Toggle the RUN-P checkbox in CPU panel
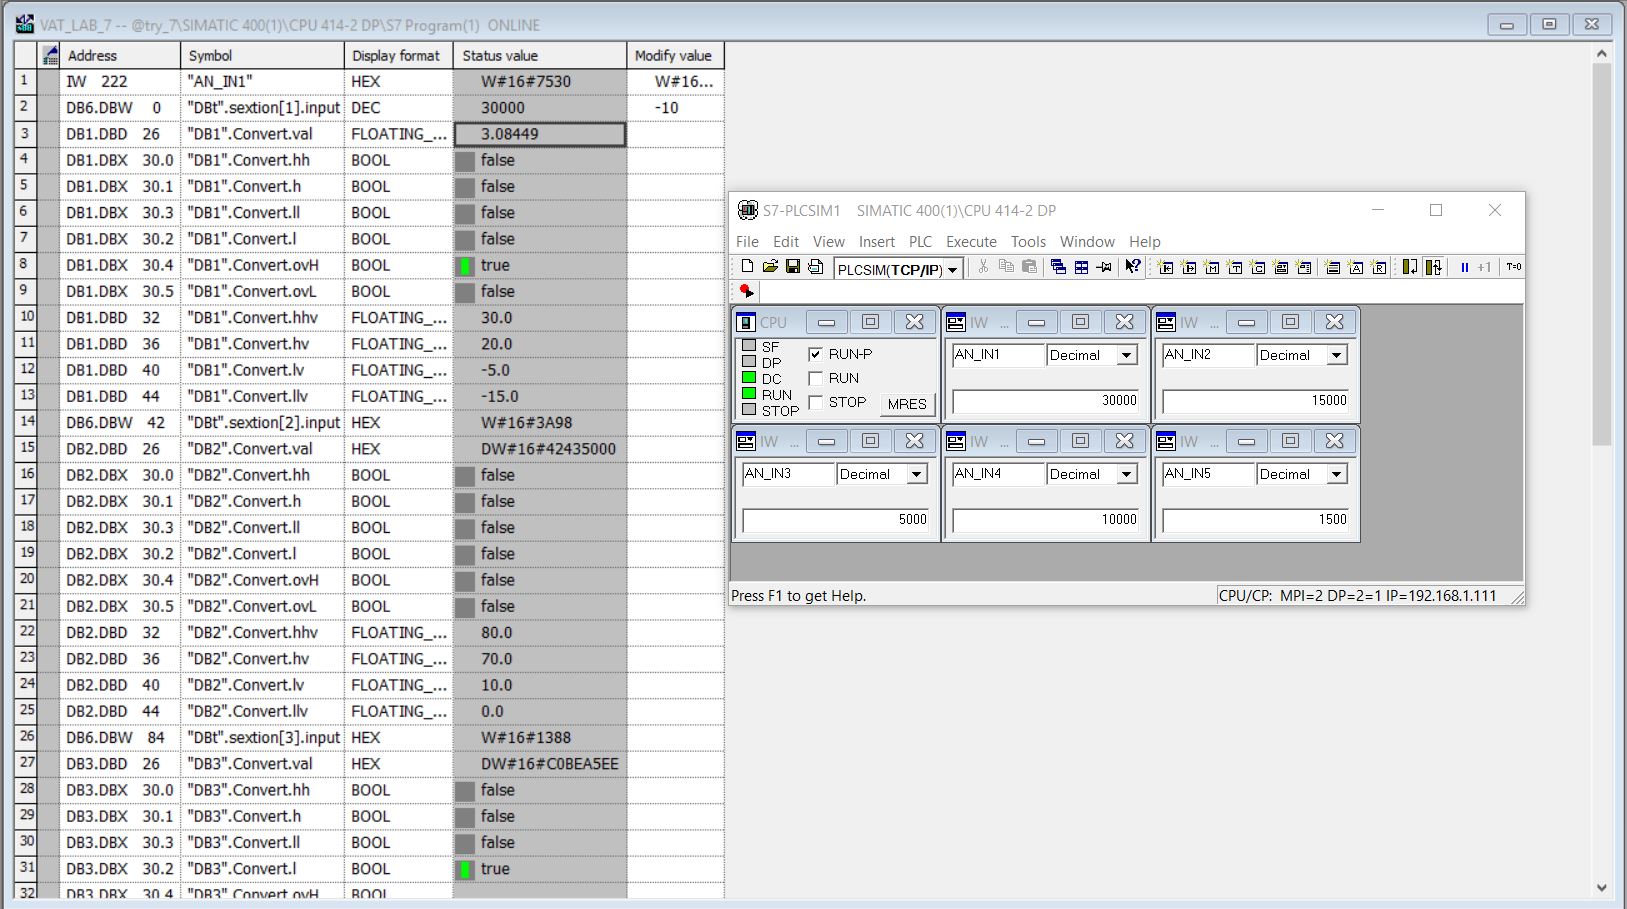This screenshot has height=909, width=1627. (815, 354)
